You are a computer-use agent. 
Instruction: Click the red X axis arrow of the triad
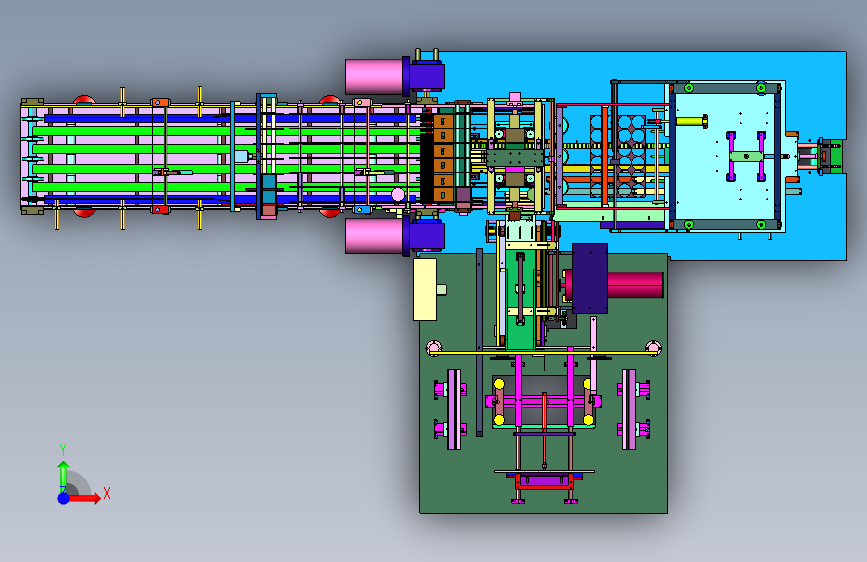84,498
